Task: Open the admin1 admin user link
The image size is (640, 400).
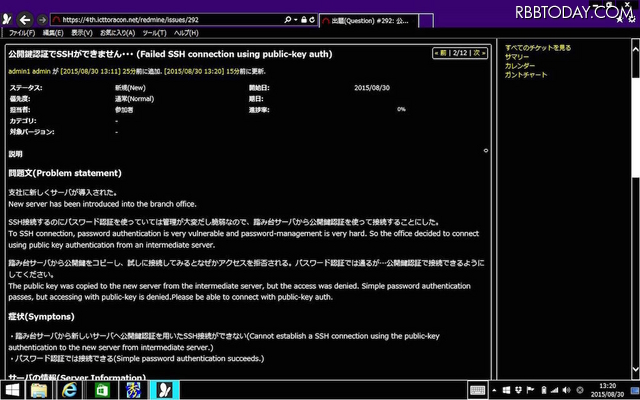Action: [29, 71]
